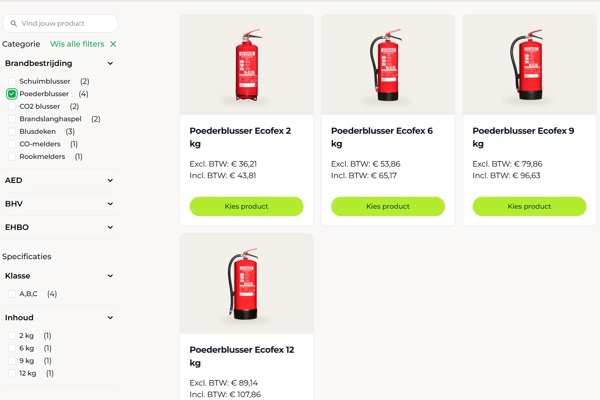The image size is (600, 400).
Task: Open the Poederblusser Ecofex 9 kg image
Action: pyautogui.click(x=529, y=65)
